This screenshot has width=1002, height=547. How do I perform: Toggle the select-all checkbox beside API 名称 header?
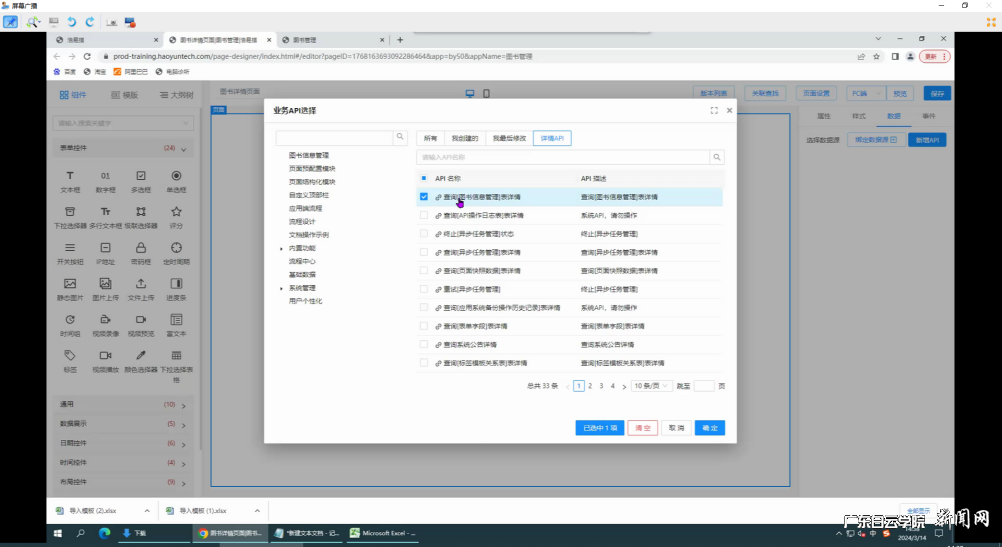click(x=424, y=178)
